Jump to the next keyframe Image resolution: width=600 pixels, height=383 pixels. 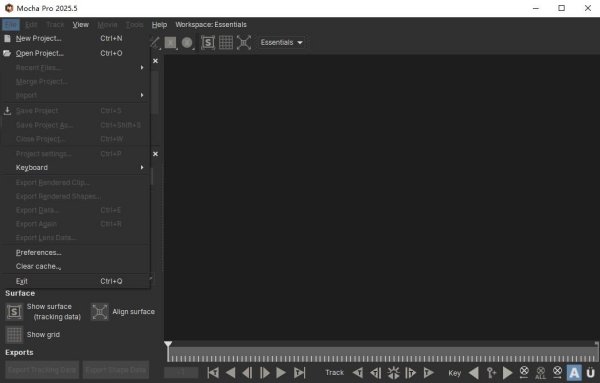pyautogui.click(x=508, y=373)
